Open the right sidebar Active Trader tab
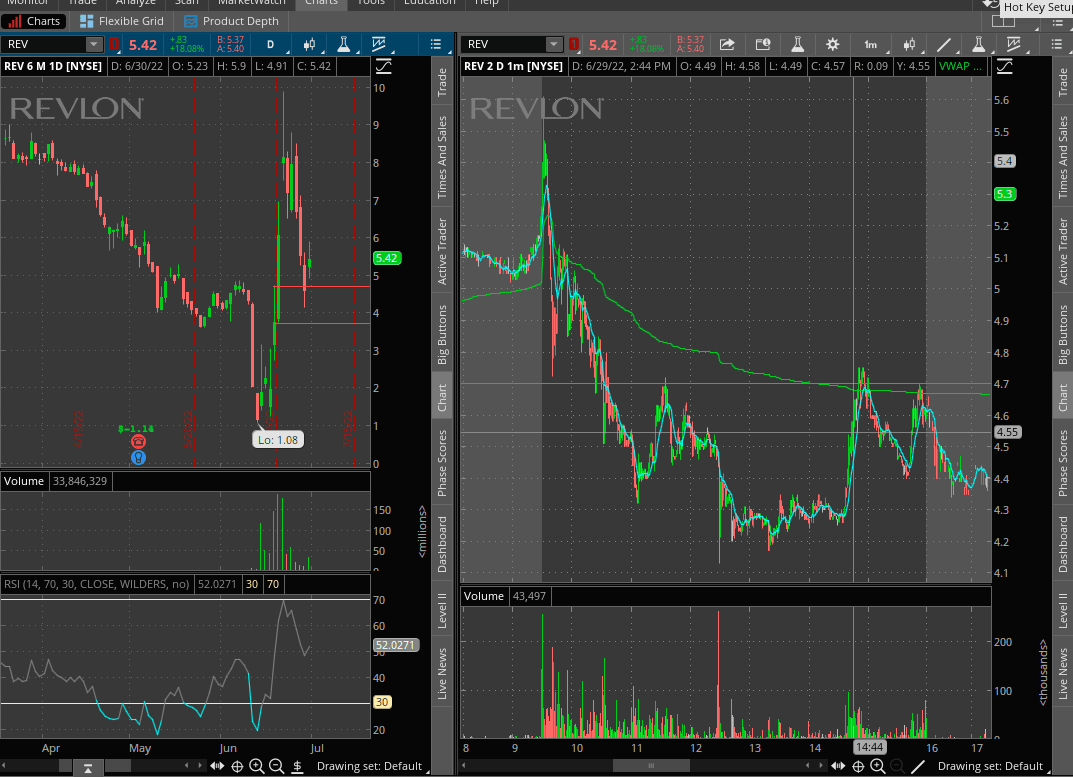The image size is (1073, 777). pos(1063,251)
